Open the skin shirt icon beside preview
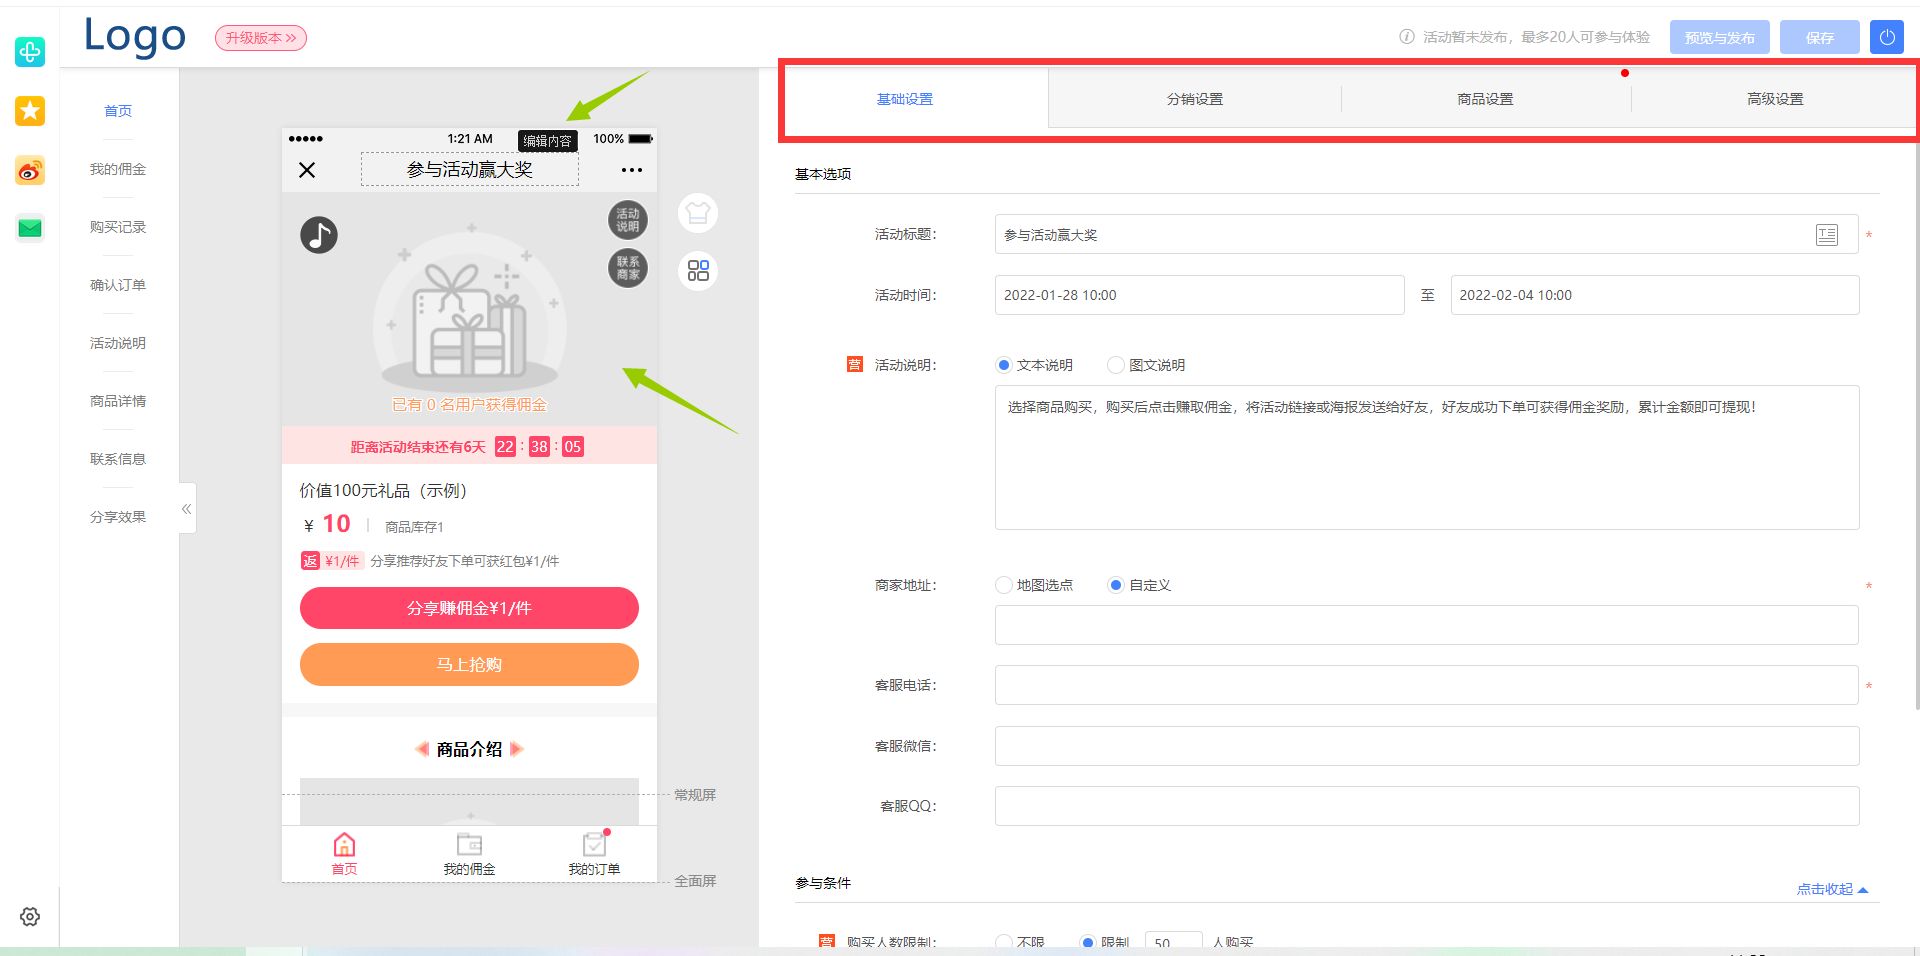Viewport: 1920px width, 956px height. pos(698,213)
